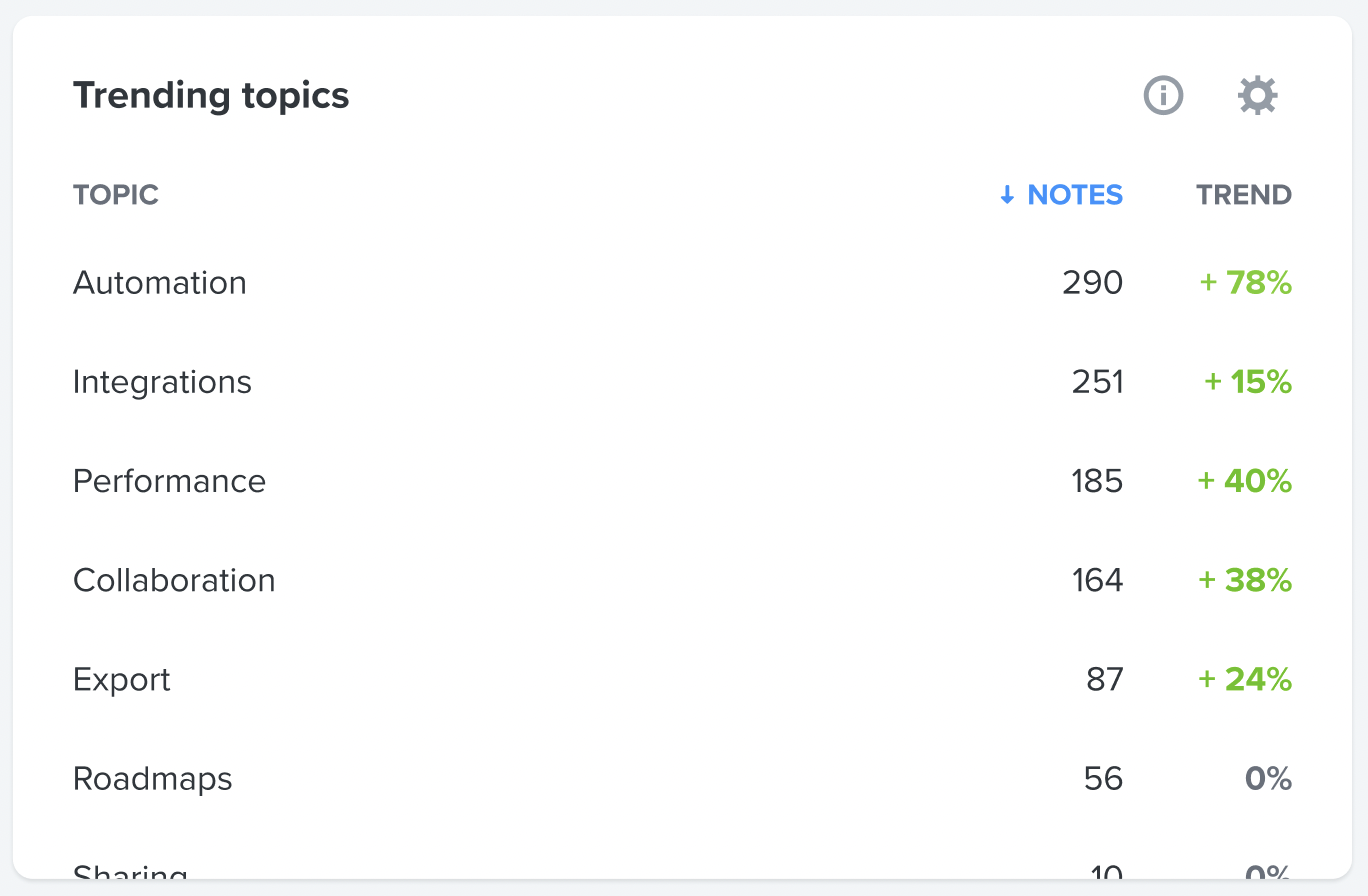Image resolution: width=1368 pixels, height=896 pixels.
Task: Open the Collaboration topic
Action: (x=174, y=580)
